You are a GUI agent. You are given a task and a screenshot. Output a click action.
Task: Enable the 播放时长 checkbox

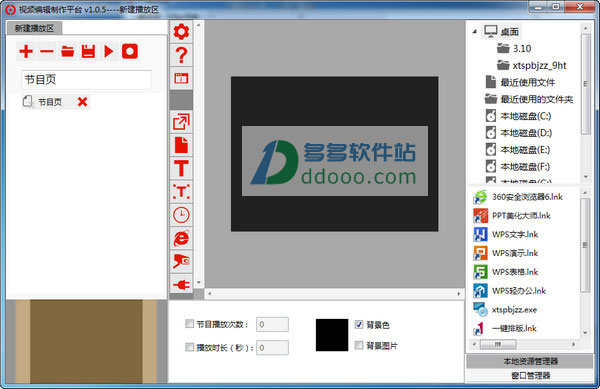pyautogui.click(x=189, y=347)
